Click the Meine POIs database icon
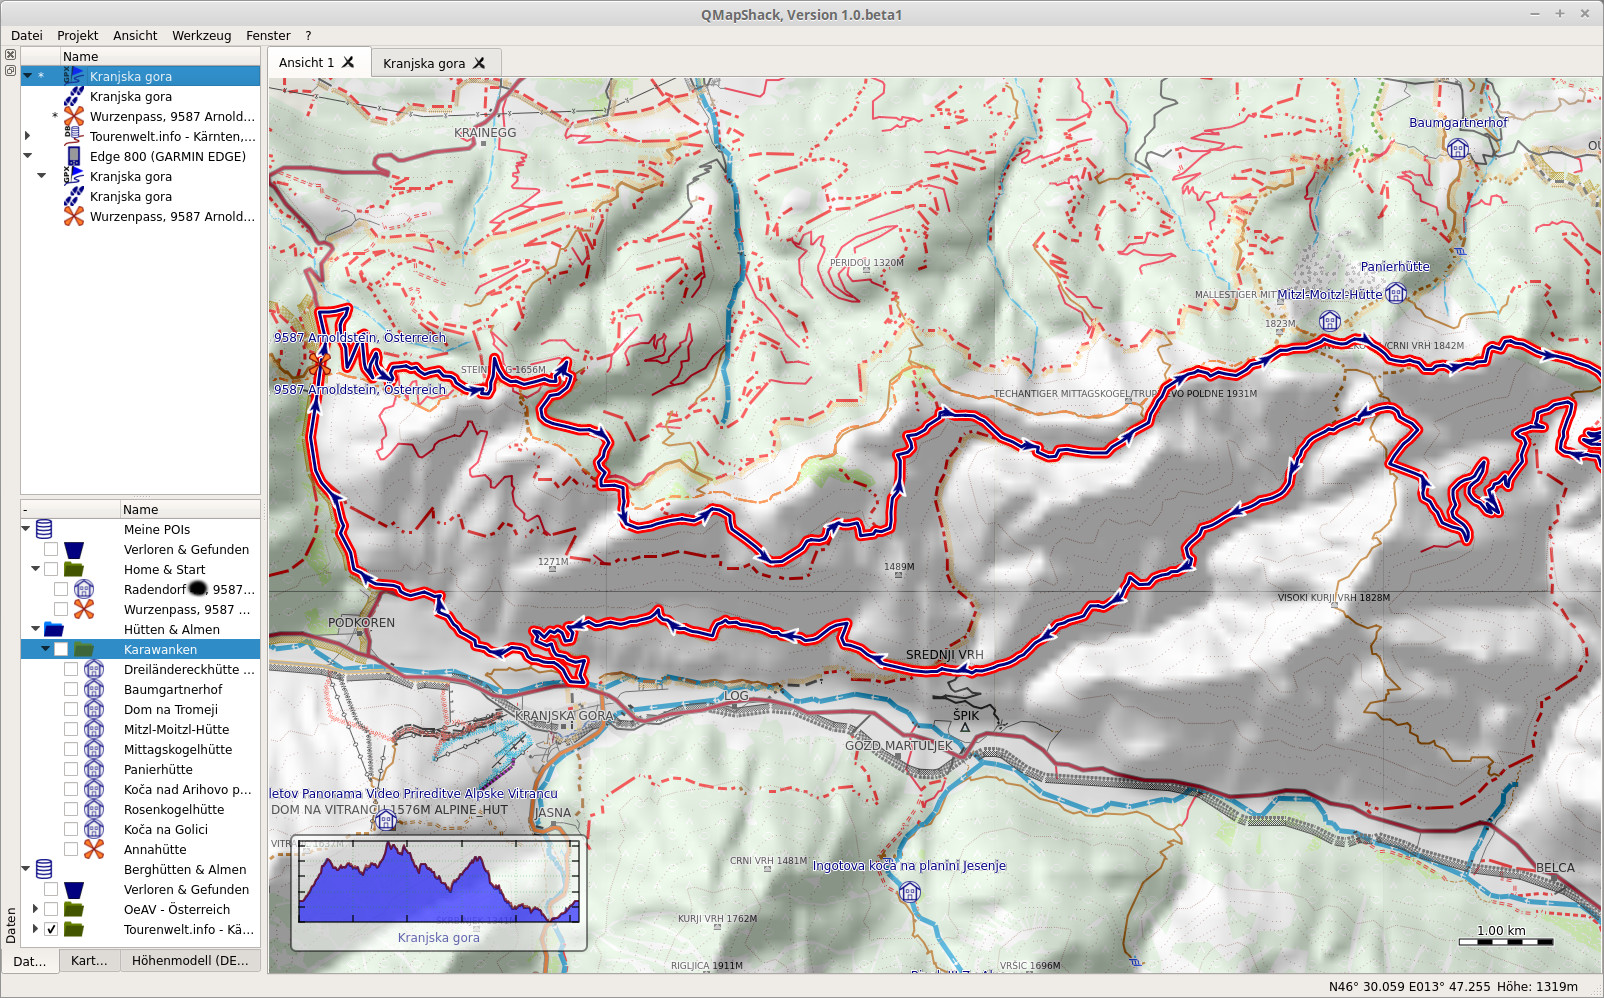 point(44,529)
